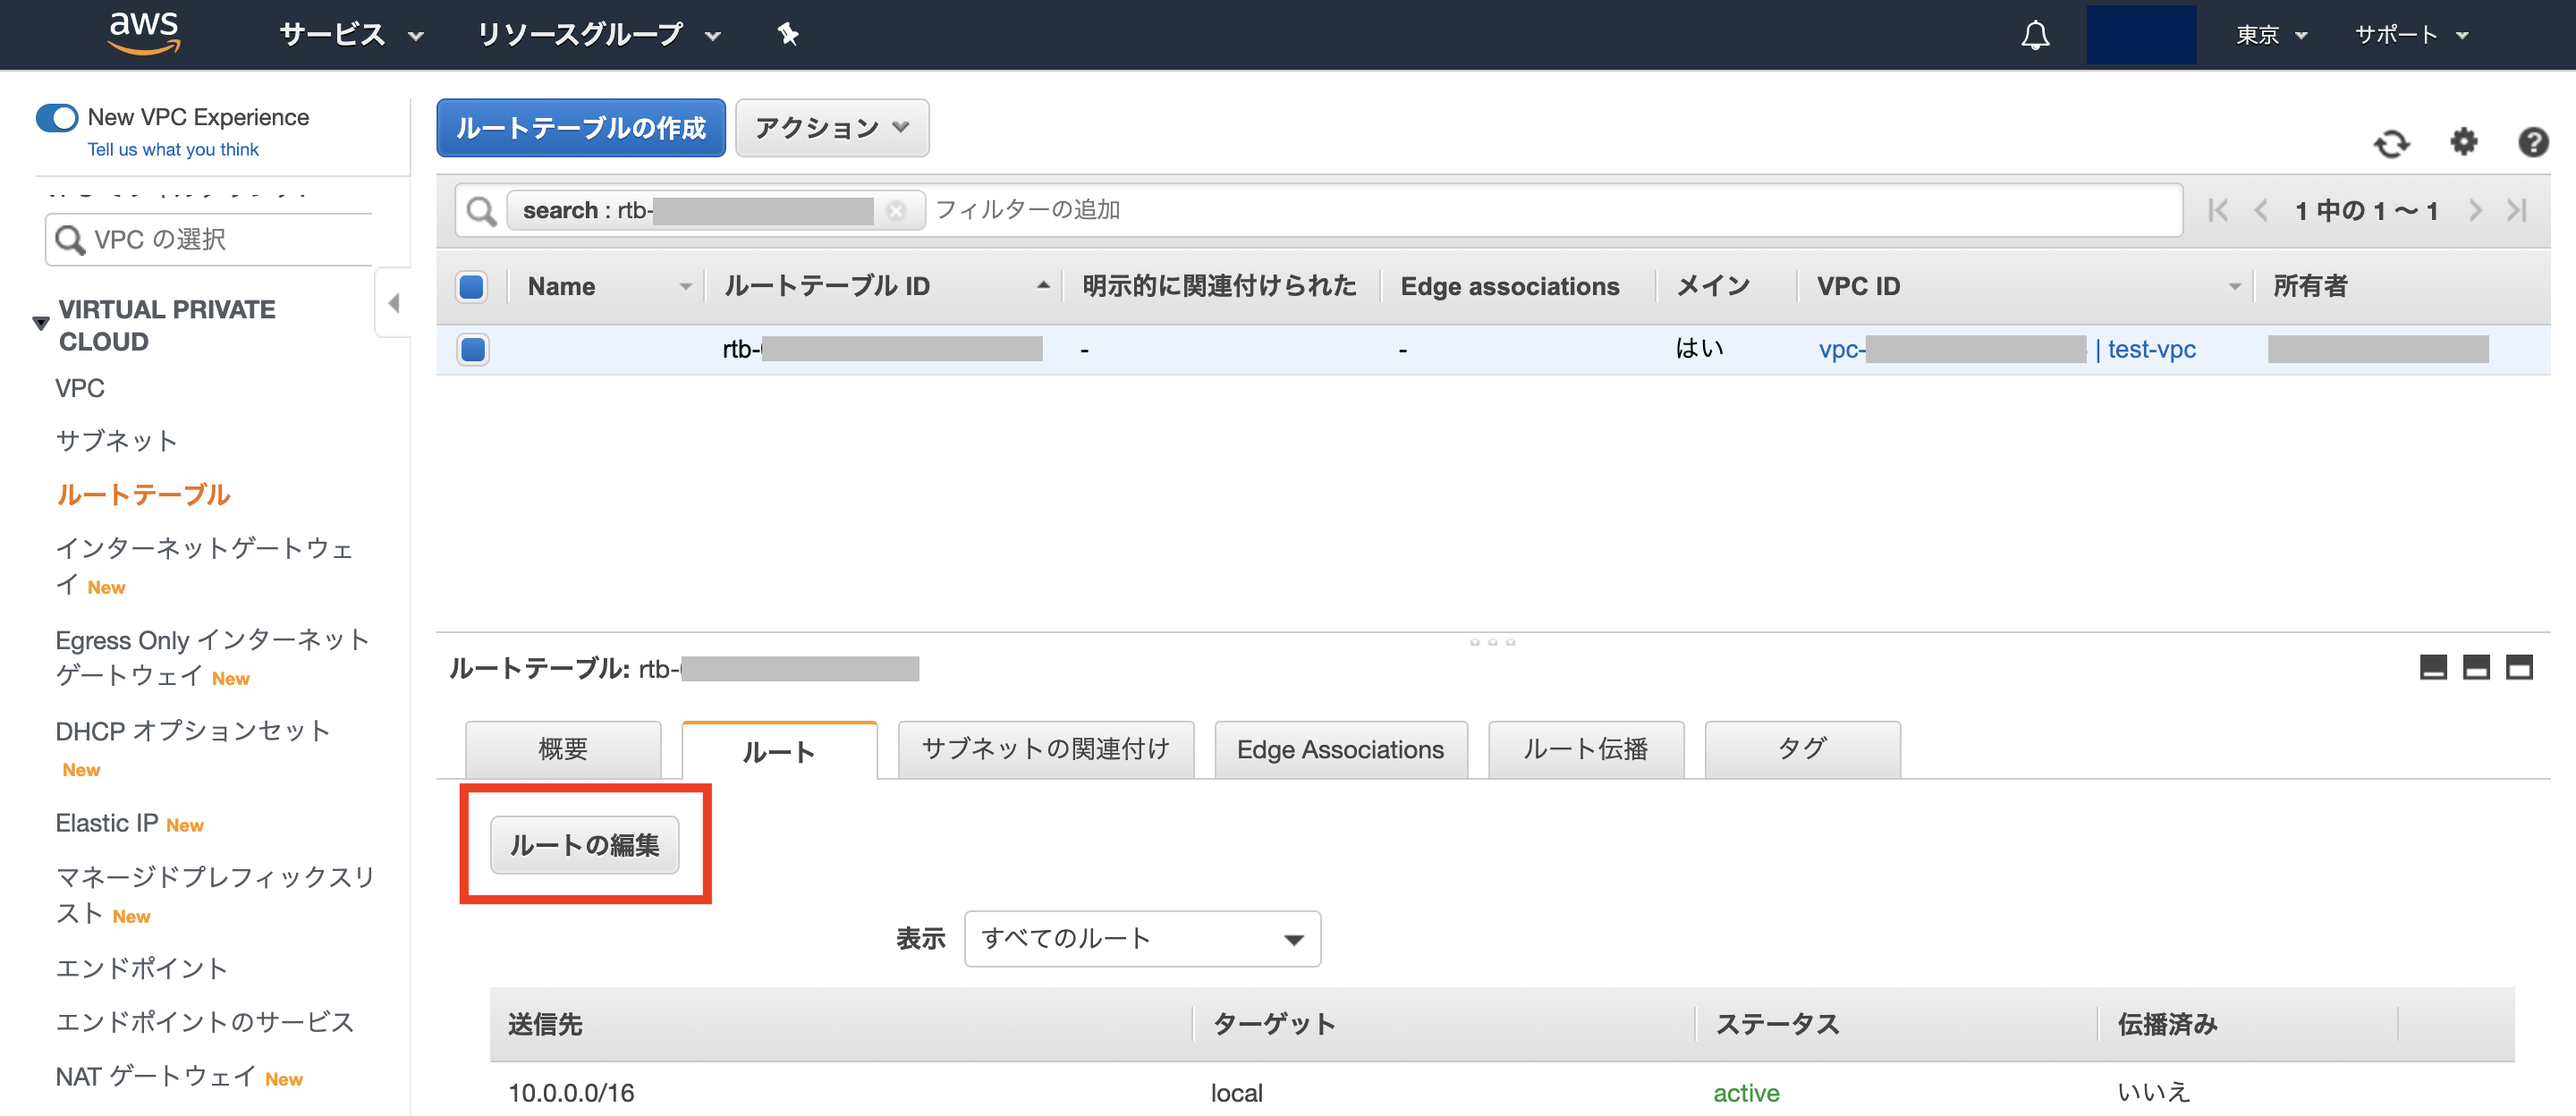
Task: Open the notifications bell
Action: [2035, 35]
